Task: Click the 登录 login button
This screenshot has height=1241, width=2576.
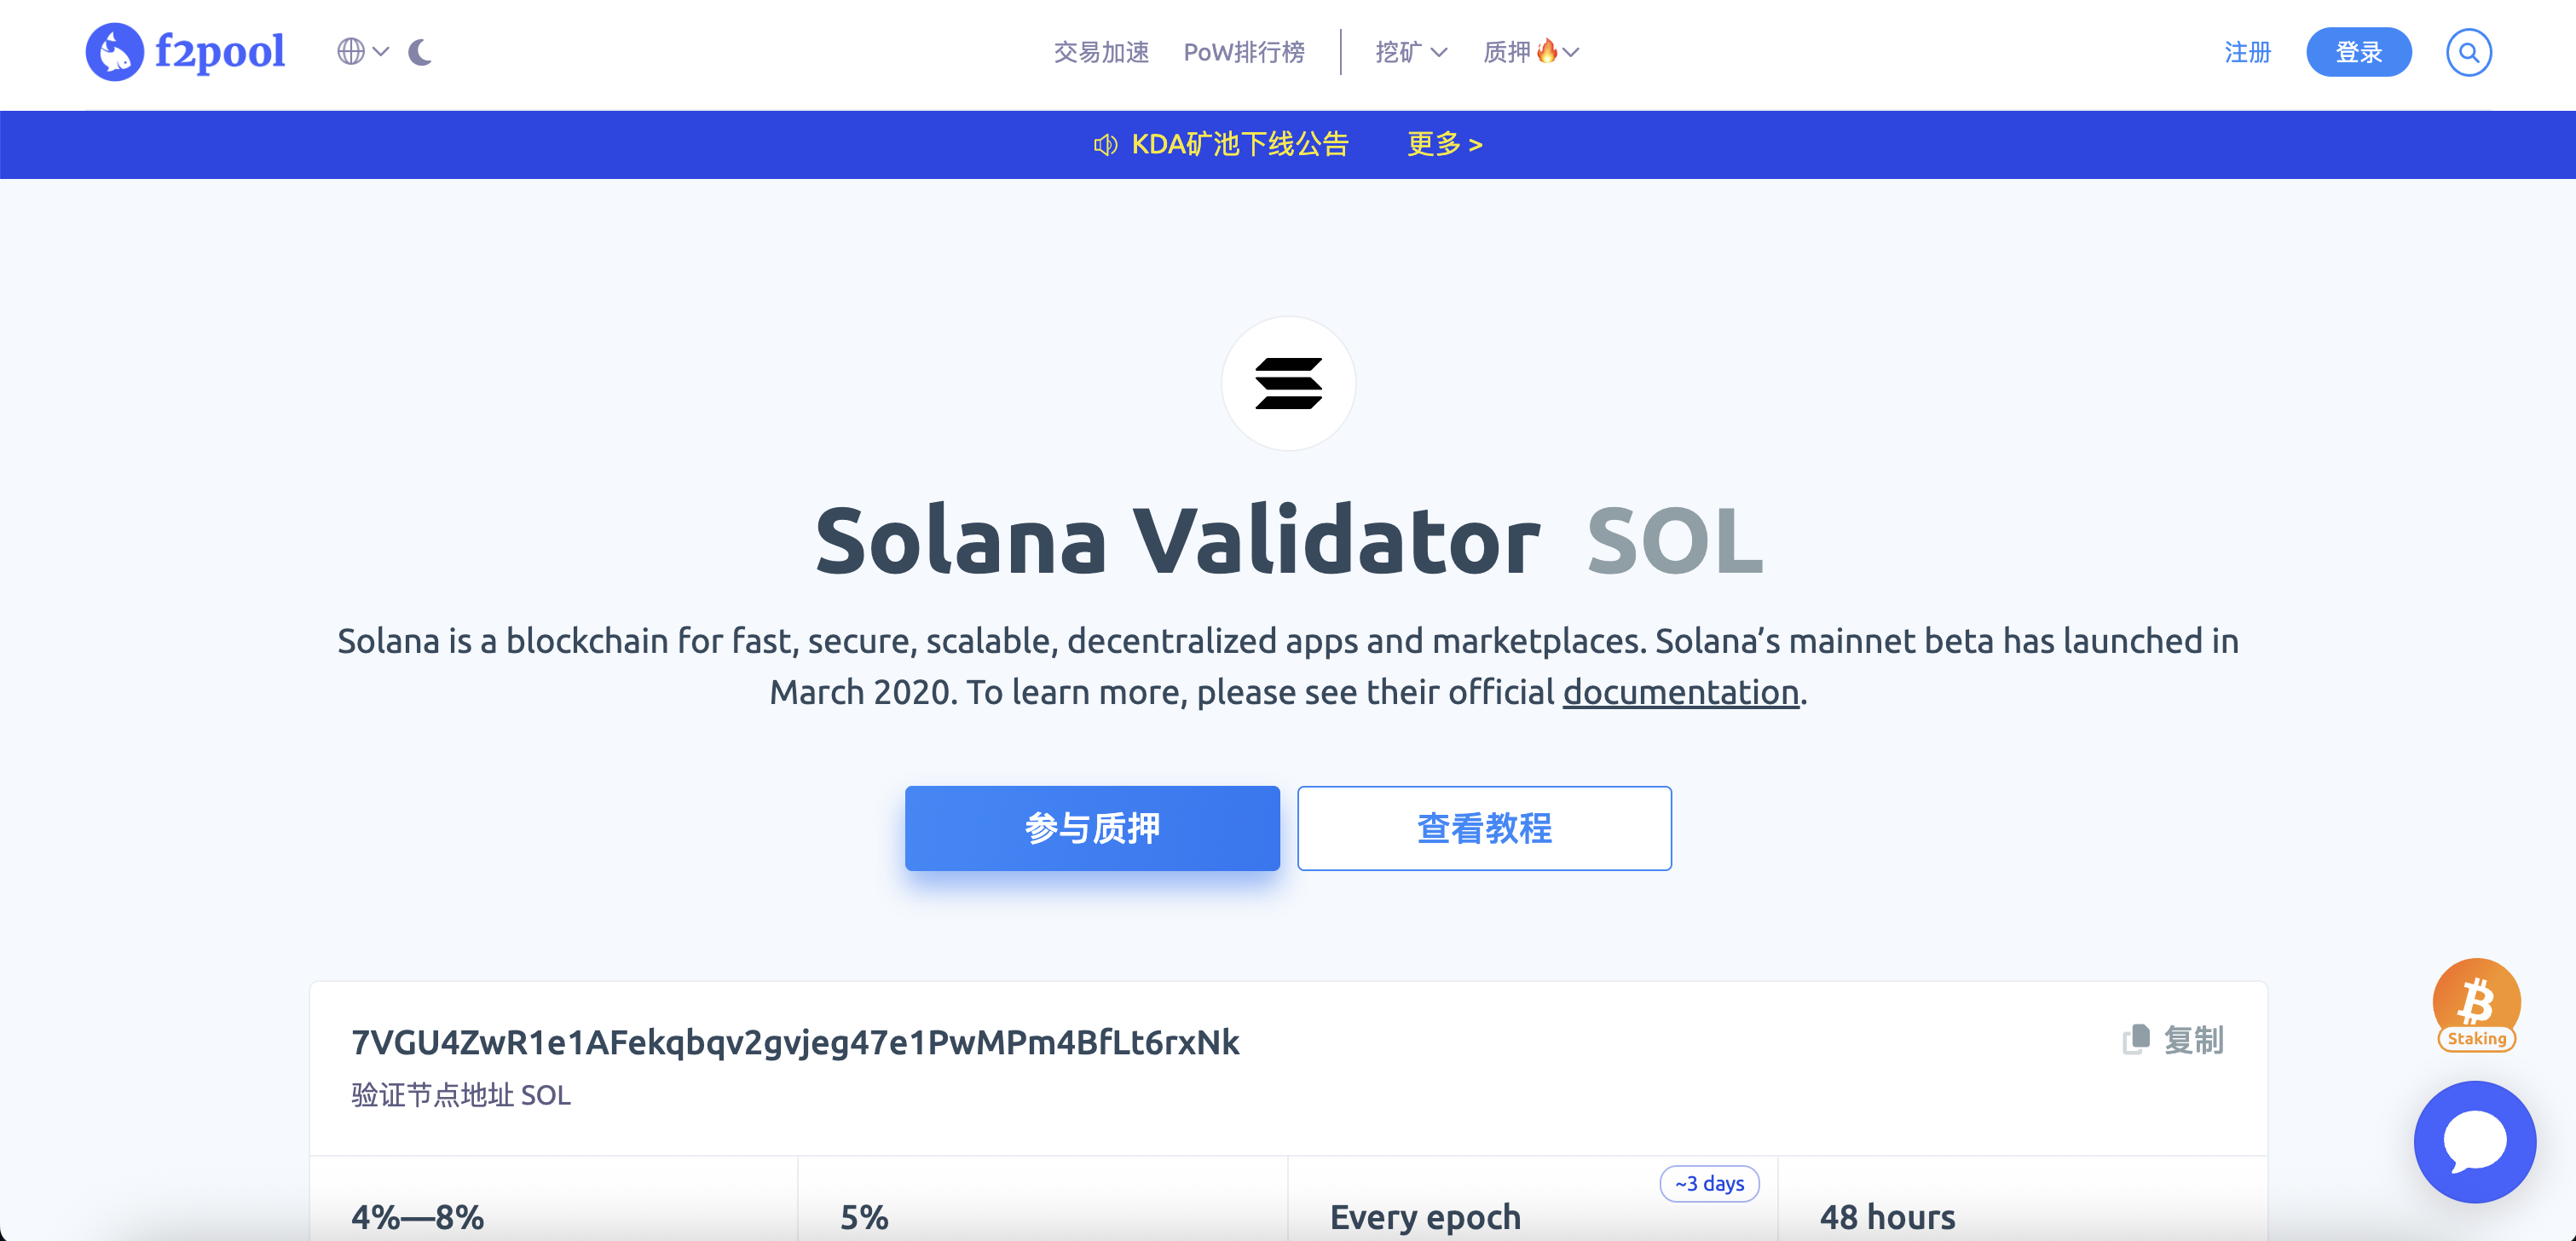Action: click(x=2358, y=52)
